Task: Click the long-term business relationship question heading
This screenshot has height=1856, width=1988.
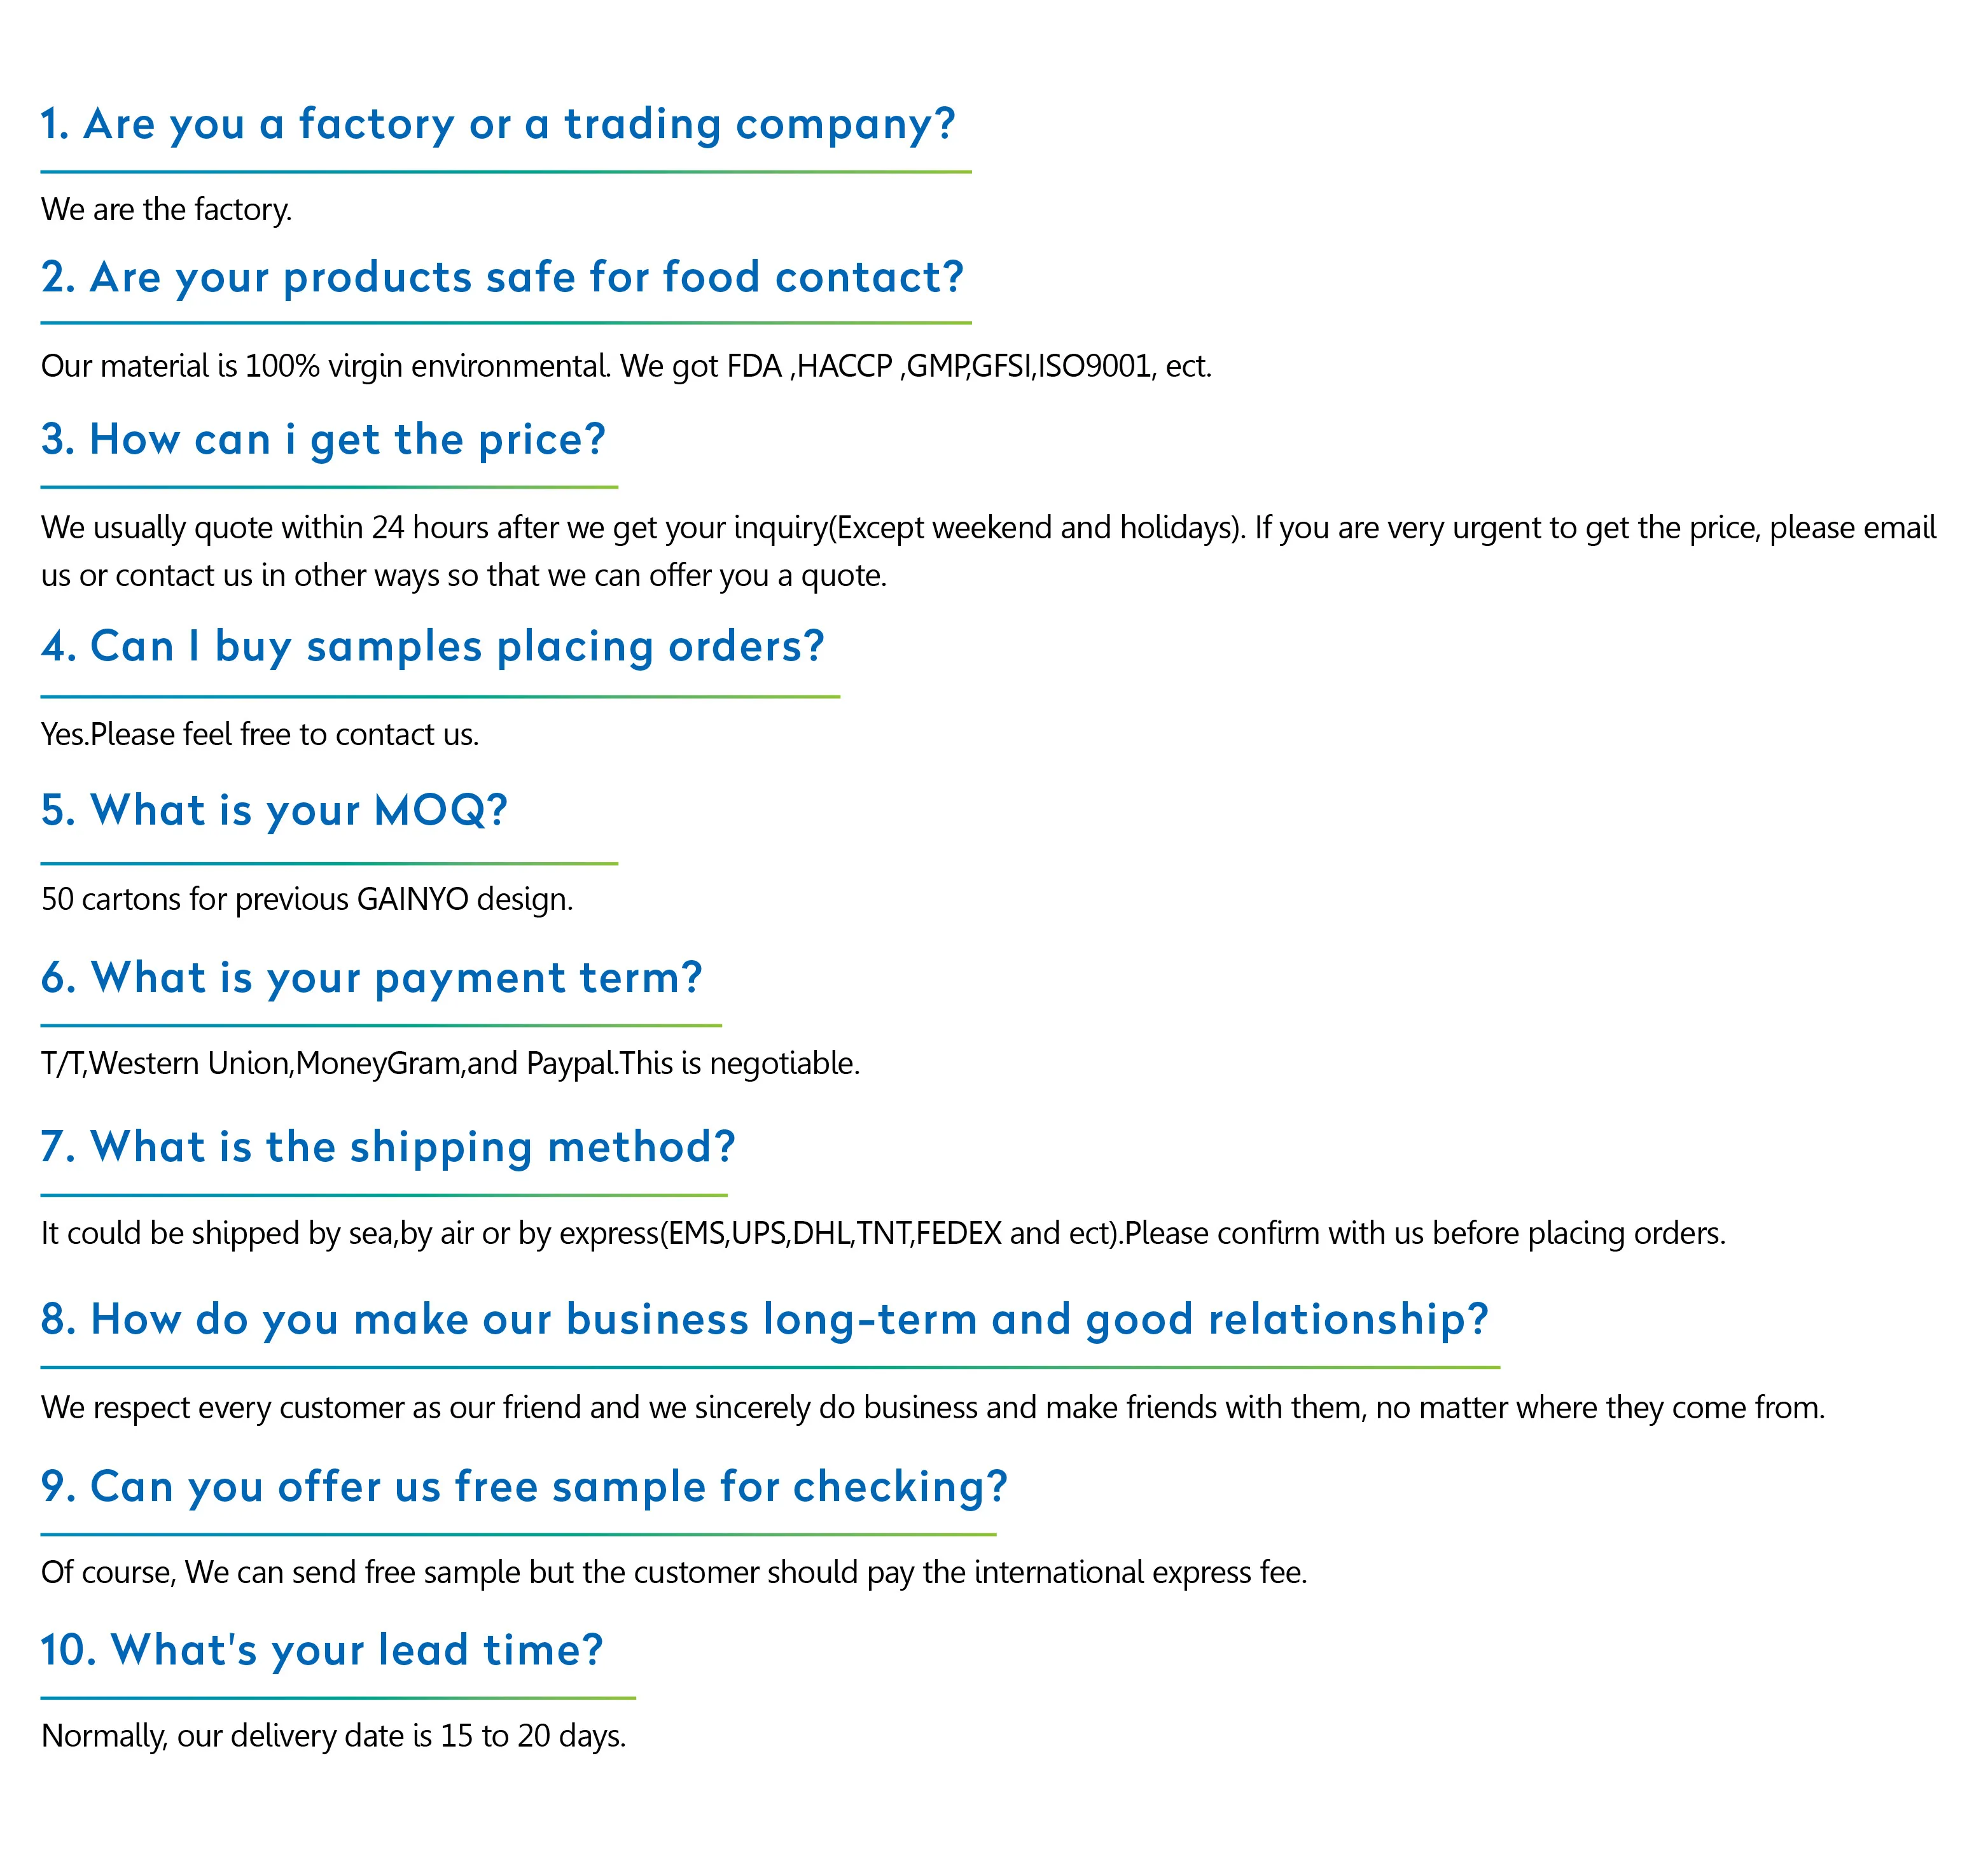Action: [765, 1320]
